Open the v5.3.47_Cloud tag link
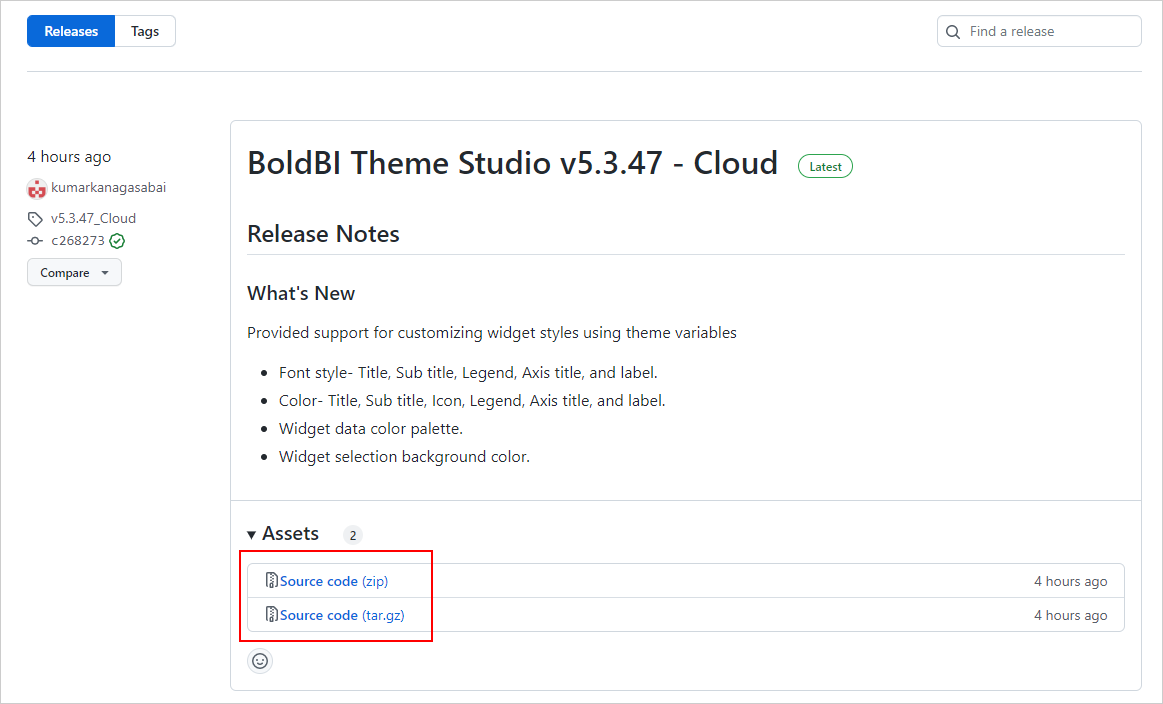 [93, 218]
